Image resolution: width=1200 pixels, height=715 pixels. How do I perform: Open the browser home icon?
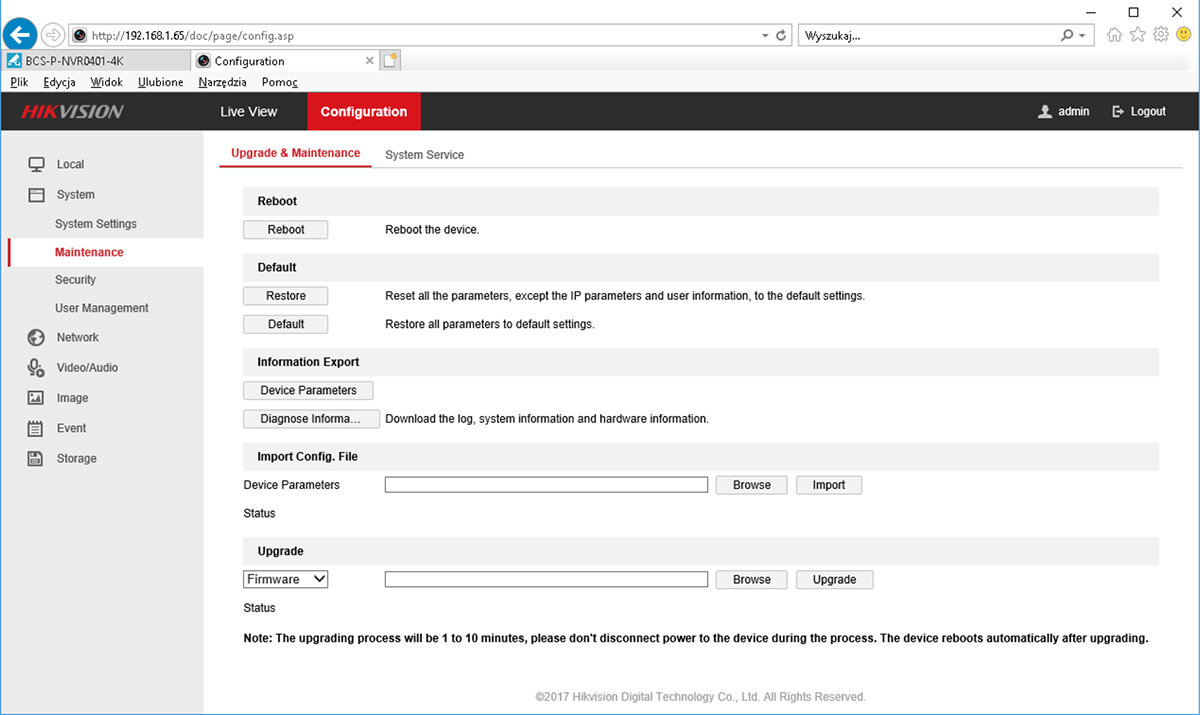(1114, 35)
